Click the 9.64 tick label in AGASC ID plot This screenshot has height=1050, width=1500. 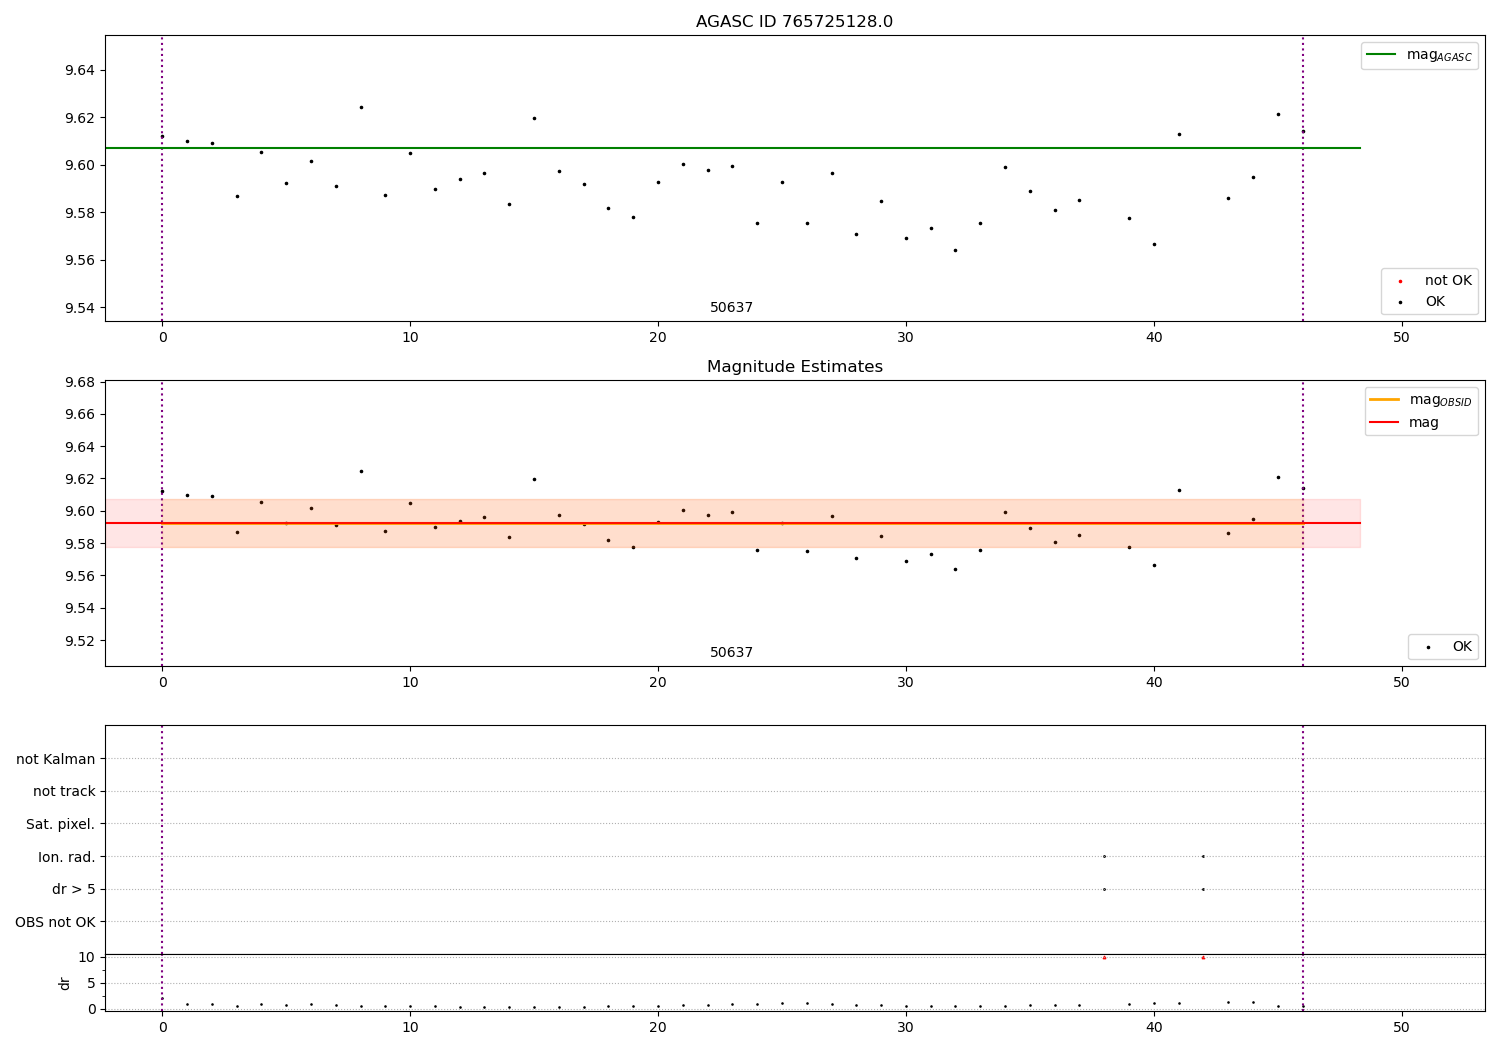(x=82, y=70)
